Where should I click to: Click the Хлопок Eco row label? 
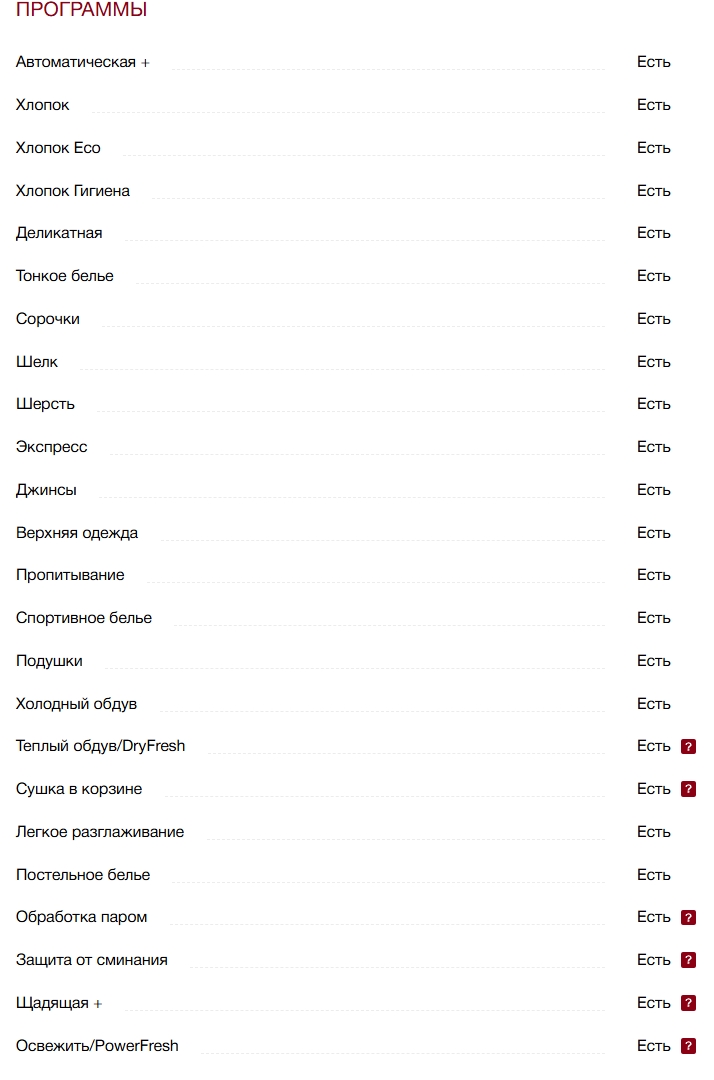pos(58,148)
